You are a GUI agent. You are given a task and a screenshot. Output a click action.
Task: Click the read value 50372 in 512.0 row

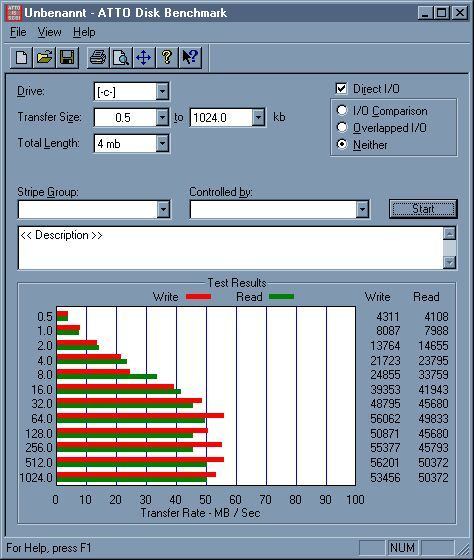(x=433, y=462)
